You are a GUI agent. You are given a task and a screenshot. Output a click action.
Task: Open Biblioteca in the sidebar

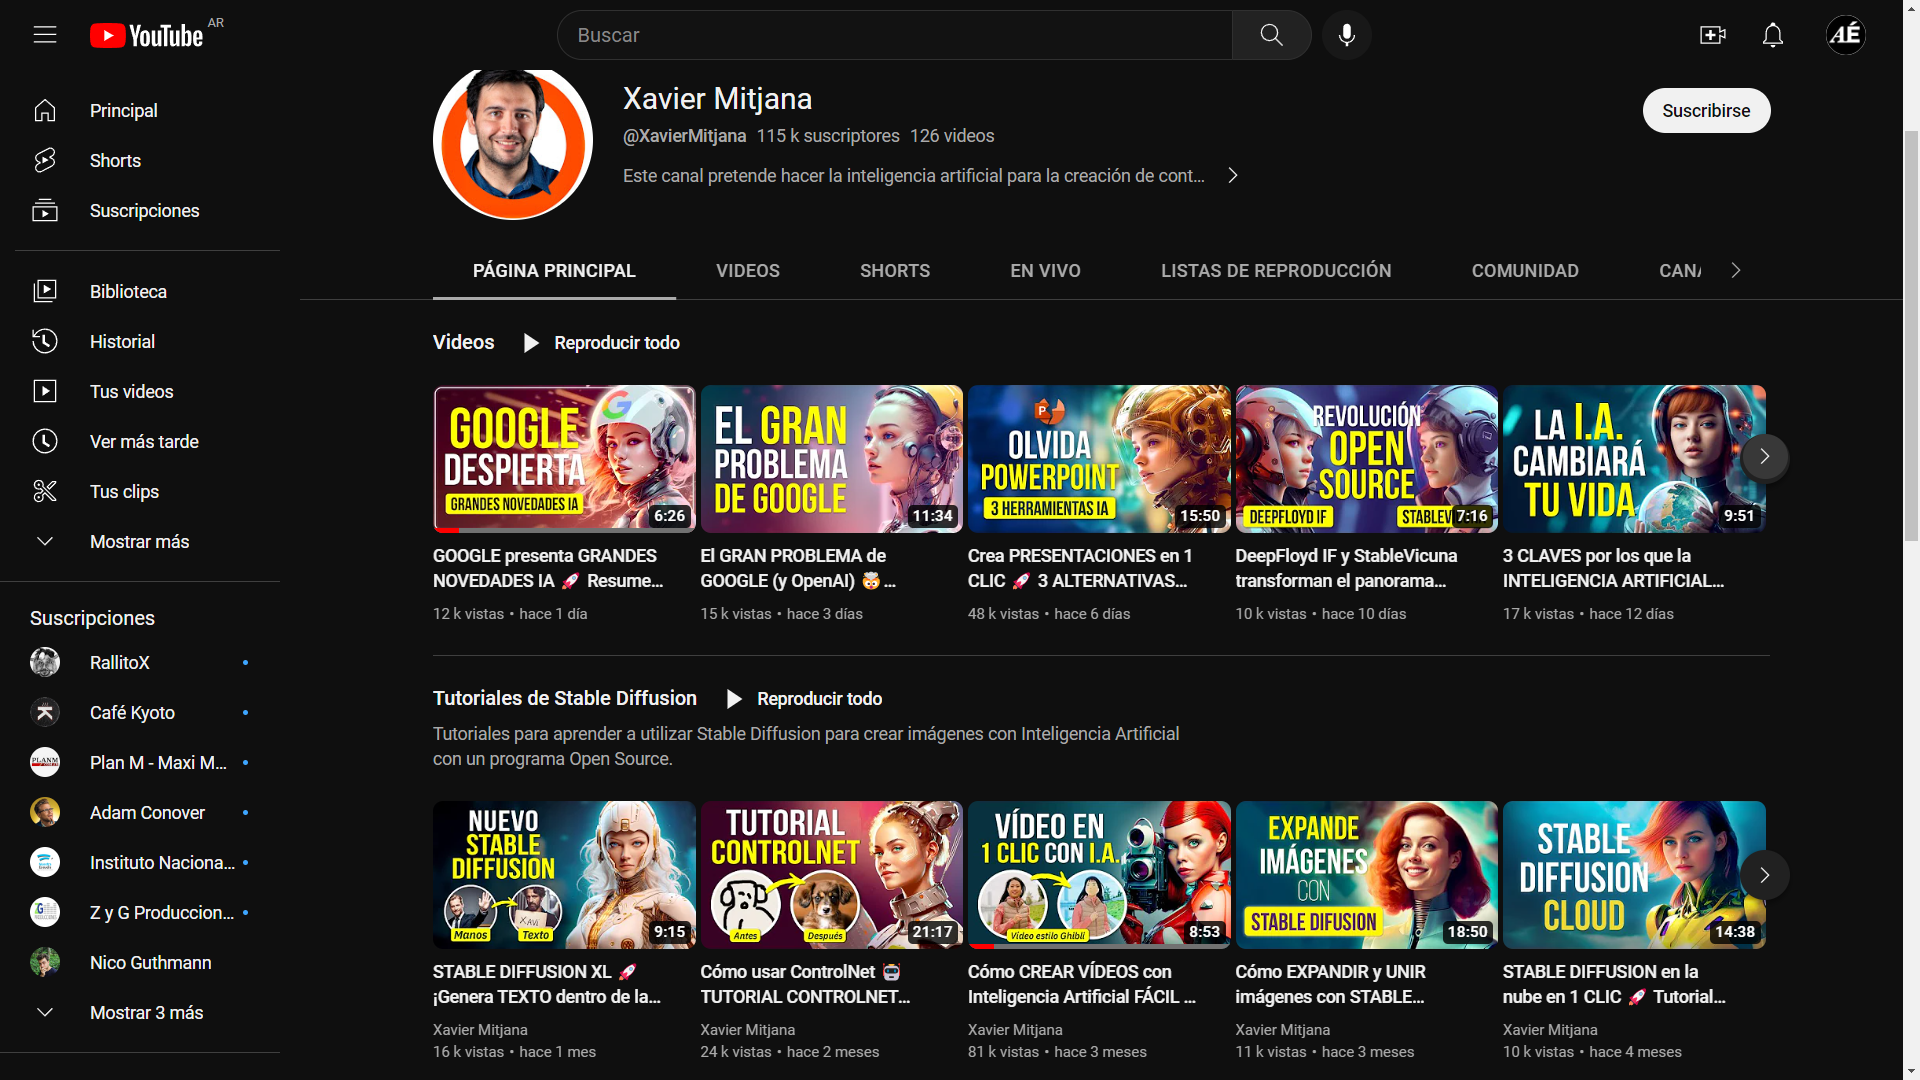pyautogui.click(x=140, y=292)
